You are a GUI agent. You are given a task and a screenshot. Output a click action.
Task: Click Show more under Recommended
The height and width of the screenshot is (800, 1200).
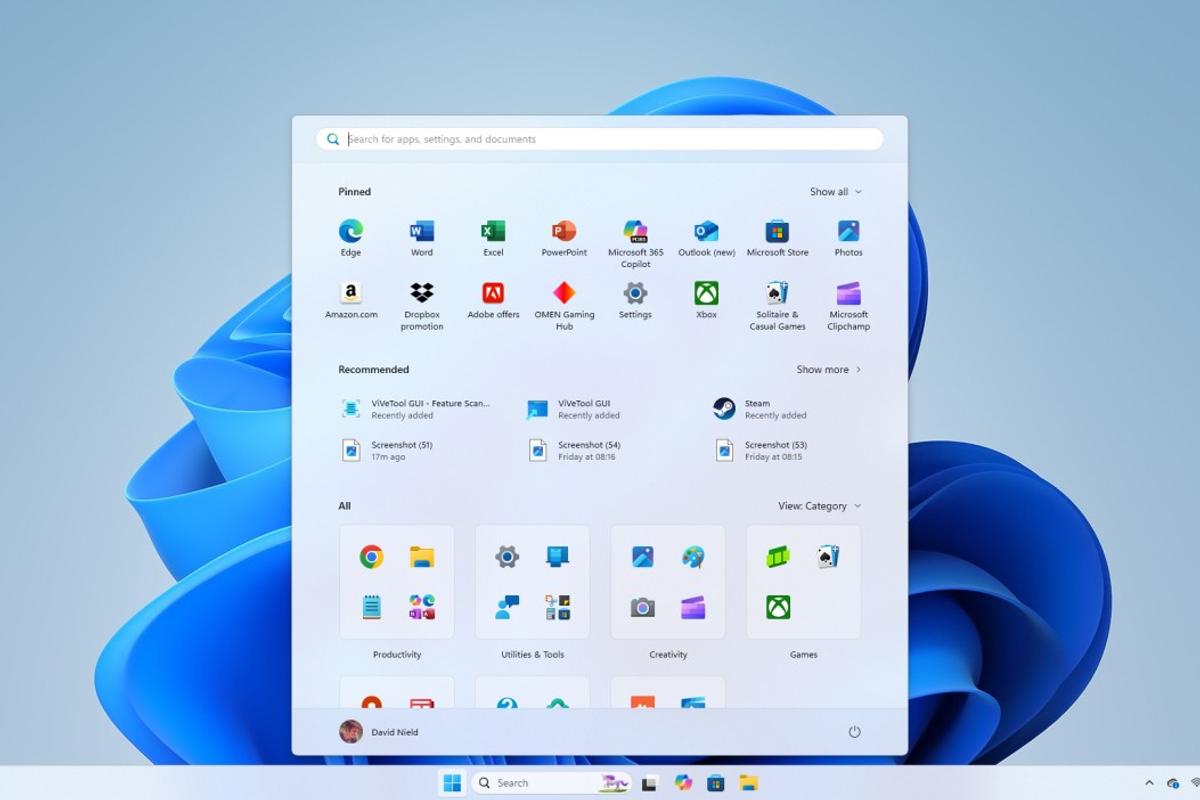(829, 369)
